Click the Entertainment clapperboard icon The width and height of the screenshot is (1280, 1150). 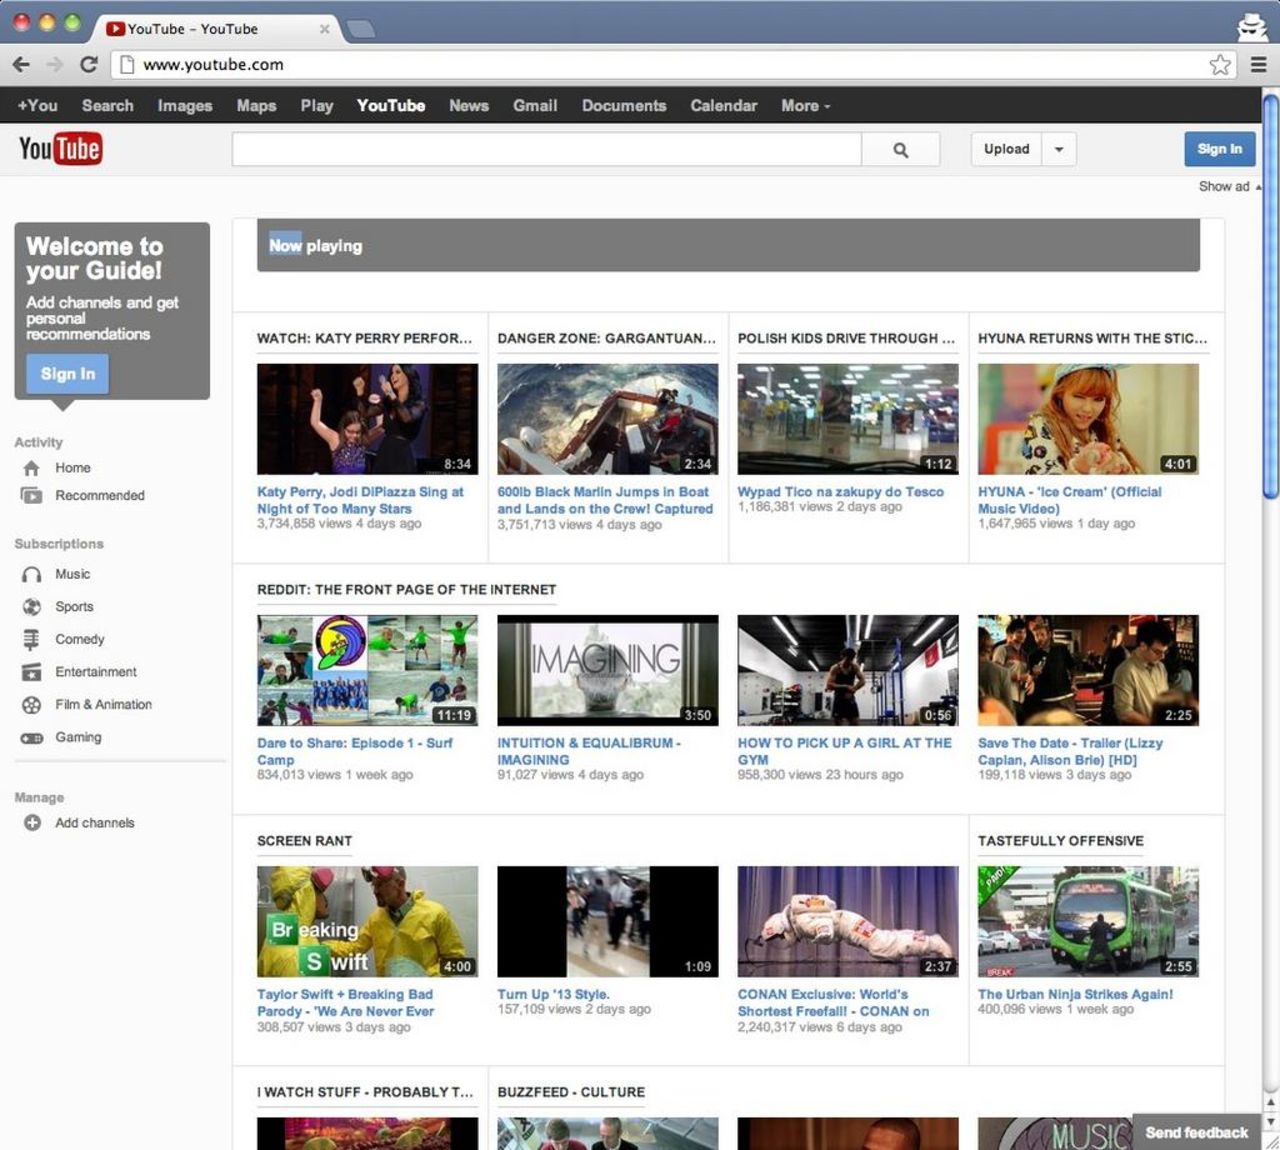[x=31, y=672]
